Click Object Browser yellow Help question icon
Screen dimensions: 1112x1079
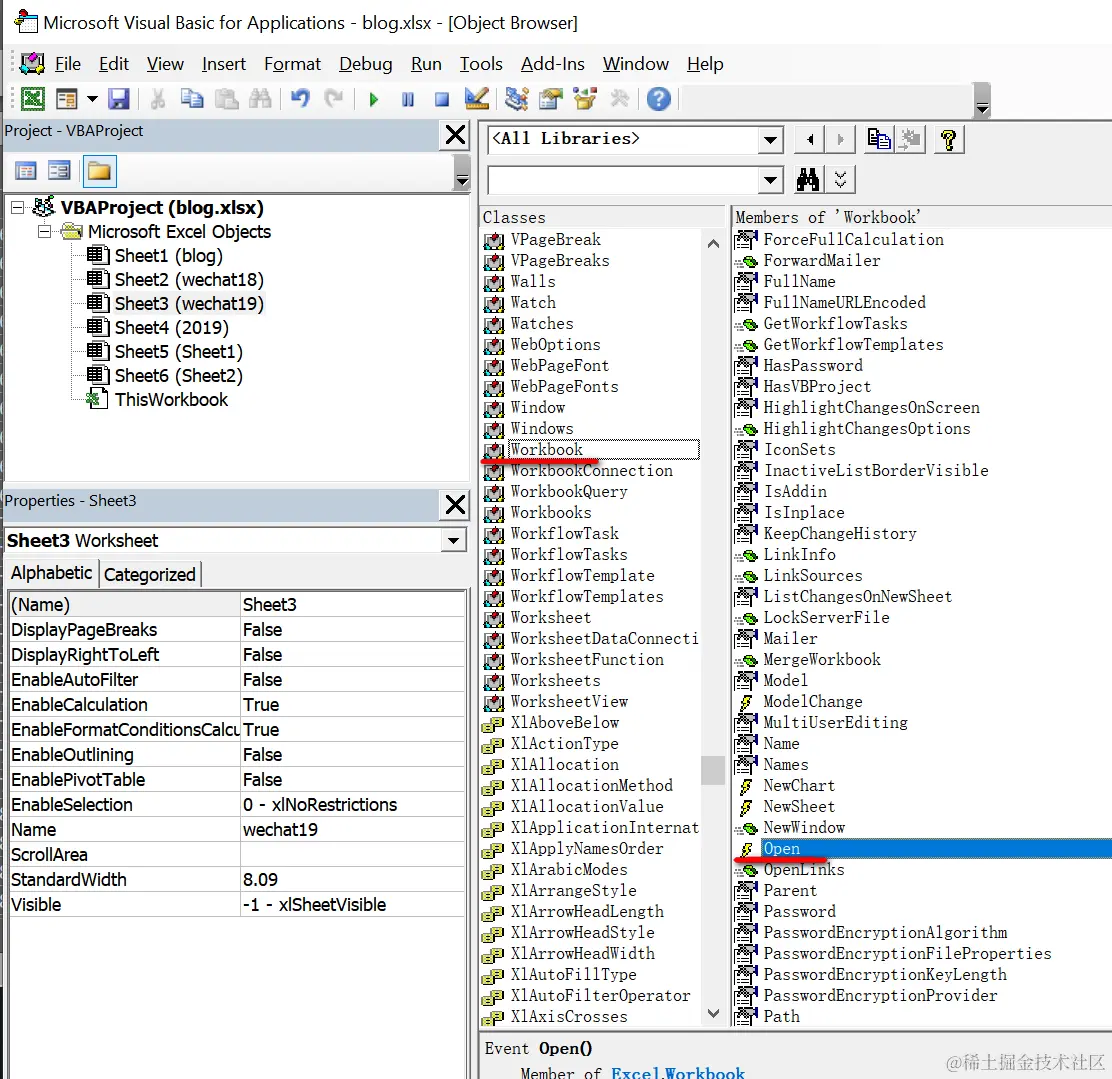click(x=949, y=140)
